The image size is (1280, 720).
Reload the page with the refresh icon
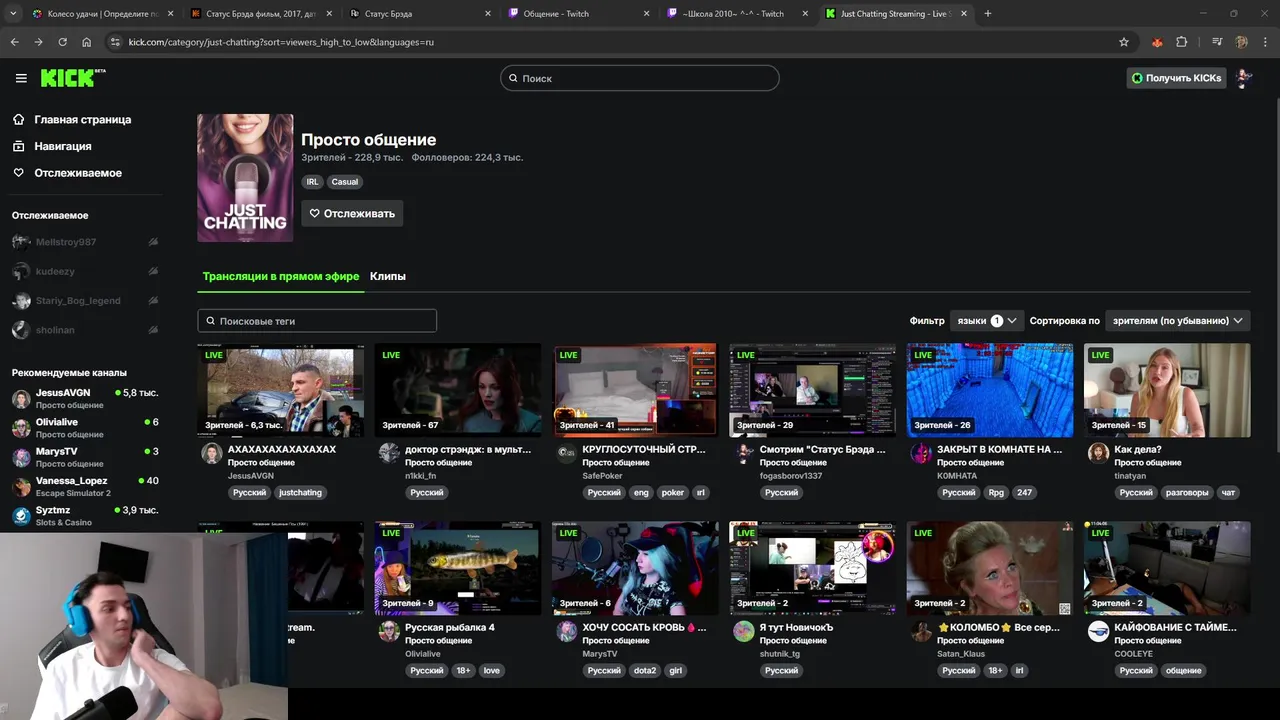pos(62,42)
